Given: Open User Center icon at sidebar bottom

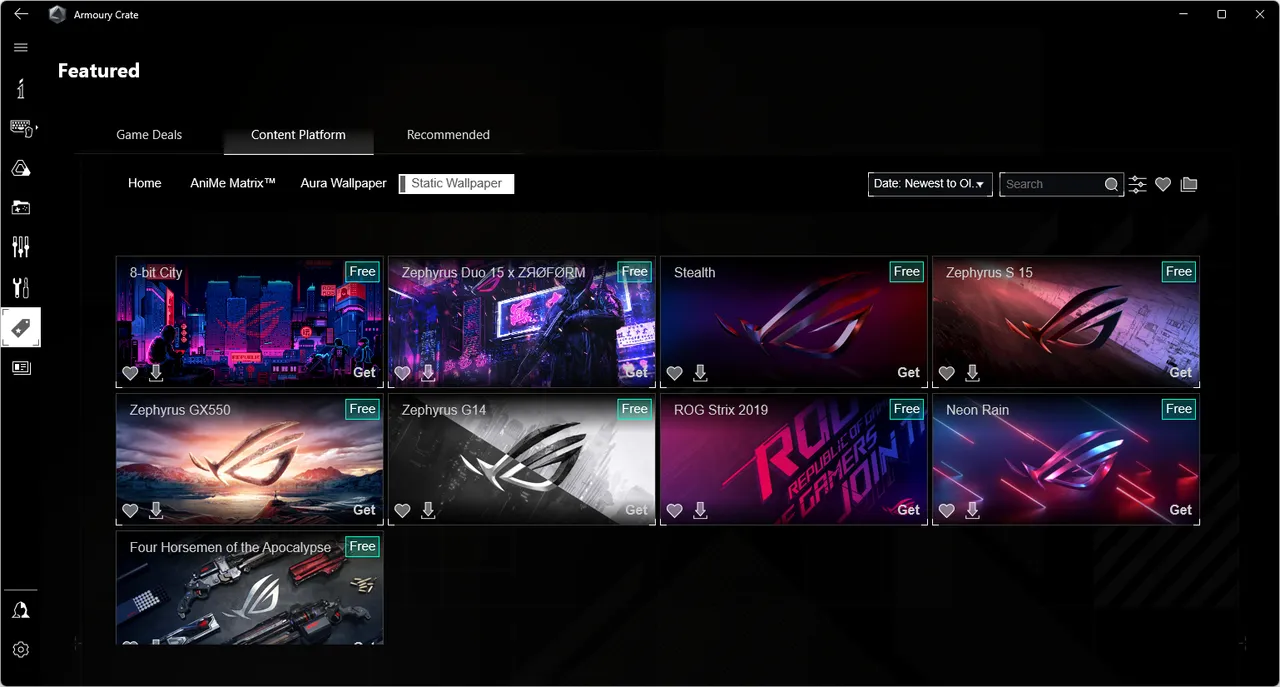Looking at the screenshot, I should (x=21, y=610).
